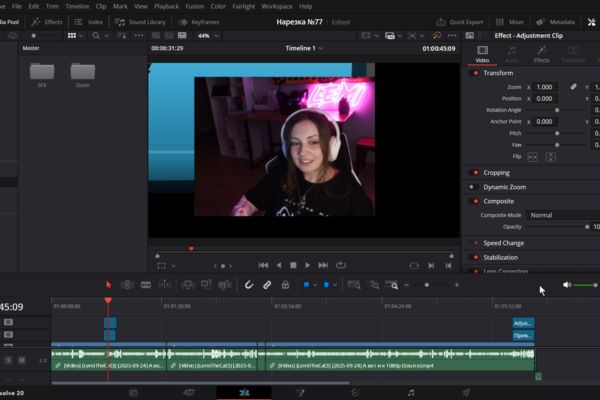The width and height of the screenshot is (600, 400).
Task: Toggle loop playback
Action: pyautogui.click(x=341, y=265)
